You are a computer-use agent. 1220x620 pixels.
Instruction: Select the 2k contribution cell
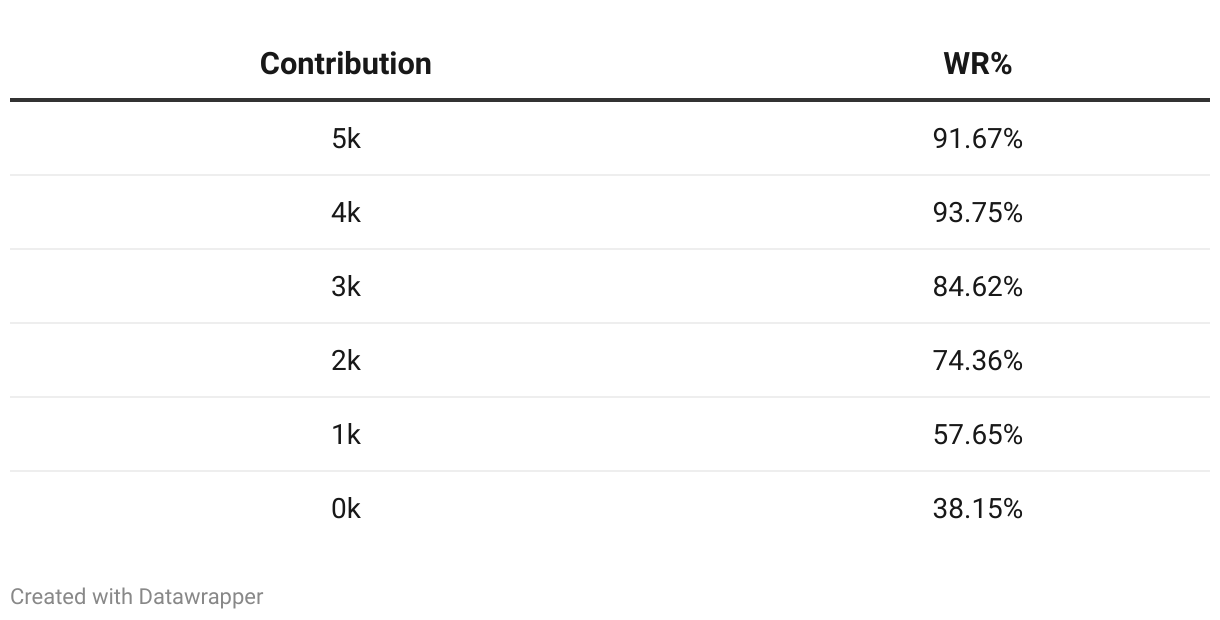tap(345, 361)
